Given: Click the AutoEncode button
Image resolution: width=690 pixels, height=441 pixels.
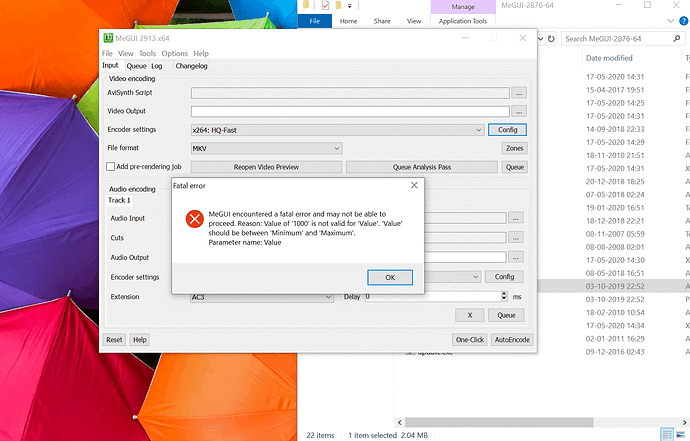Looking at the screenshot, I should pyautogui.click(x=511, y=340).
